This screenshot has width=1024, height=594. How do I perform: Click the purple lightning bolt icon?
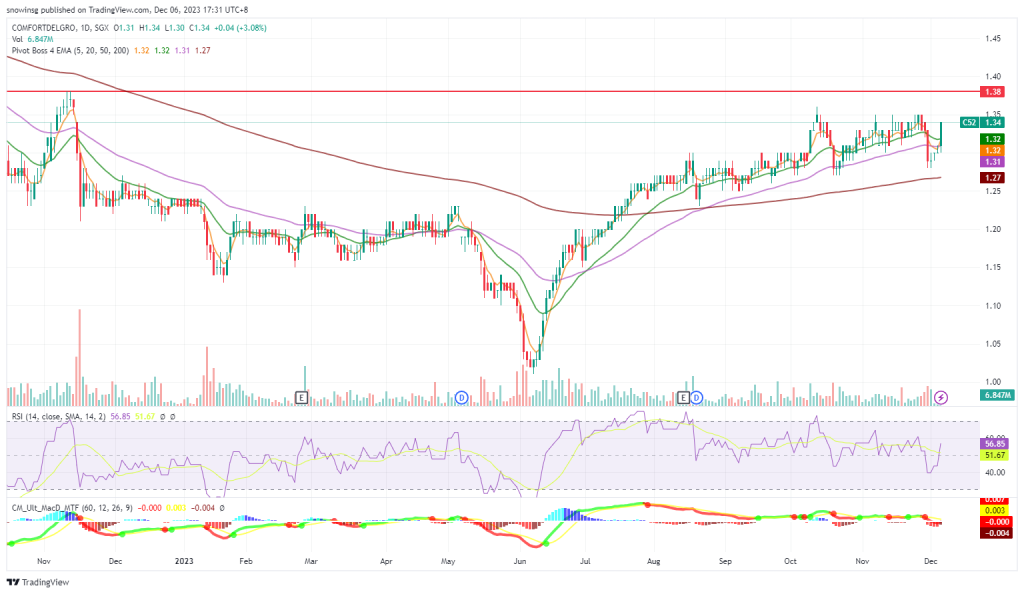coord(940,397)
